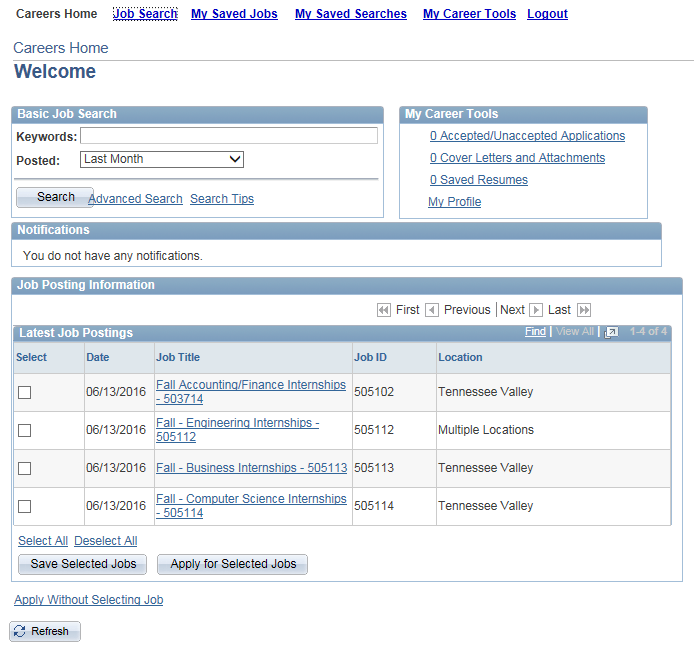
Task: Click Job ID cell 505114
Action: pyautogui.click(x=374, y=506)
